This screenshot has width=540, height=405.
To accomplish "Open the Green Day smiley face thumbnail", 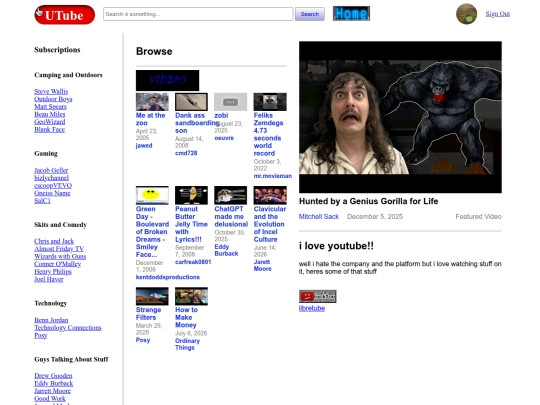I will click(152, 195).
